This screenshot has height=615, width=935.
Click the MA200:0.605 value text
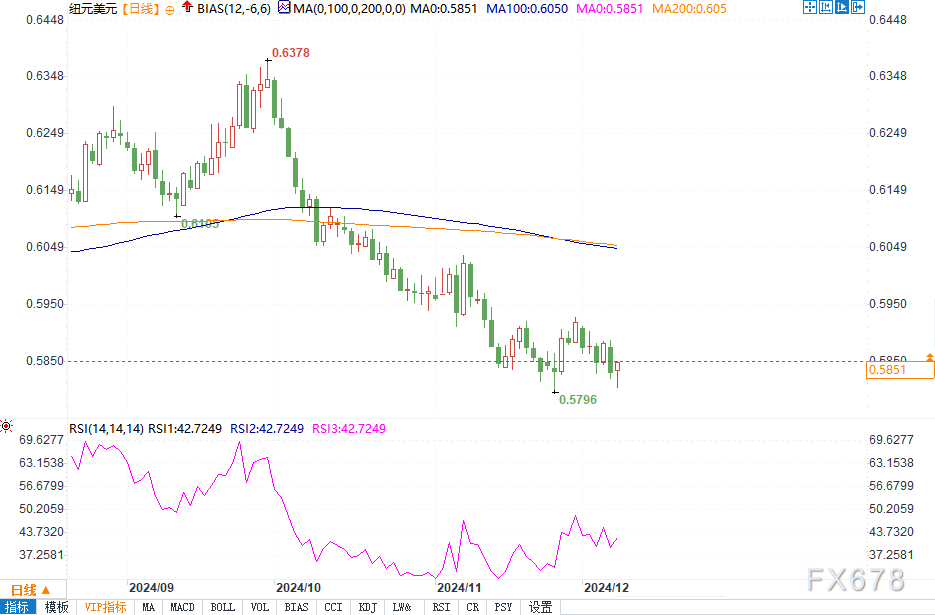pyautogui.click(x=689, y=9)
